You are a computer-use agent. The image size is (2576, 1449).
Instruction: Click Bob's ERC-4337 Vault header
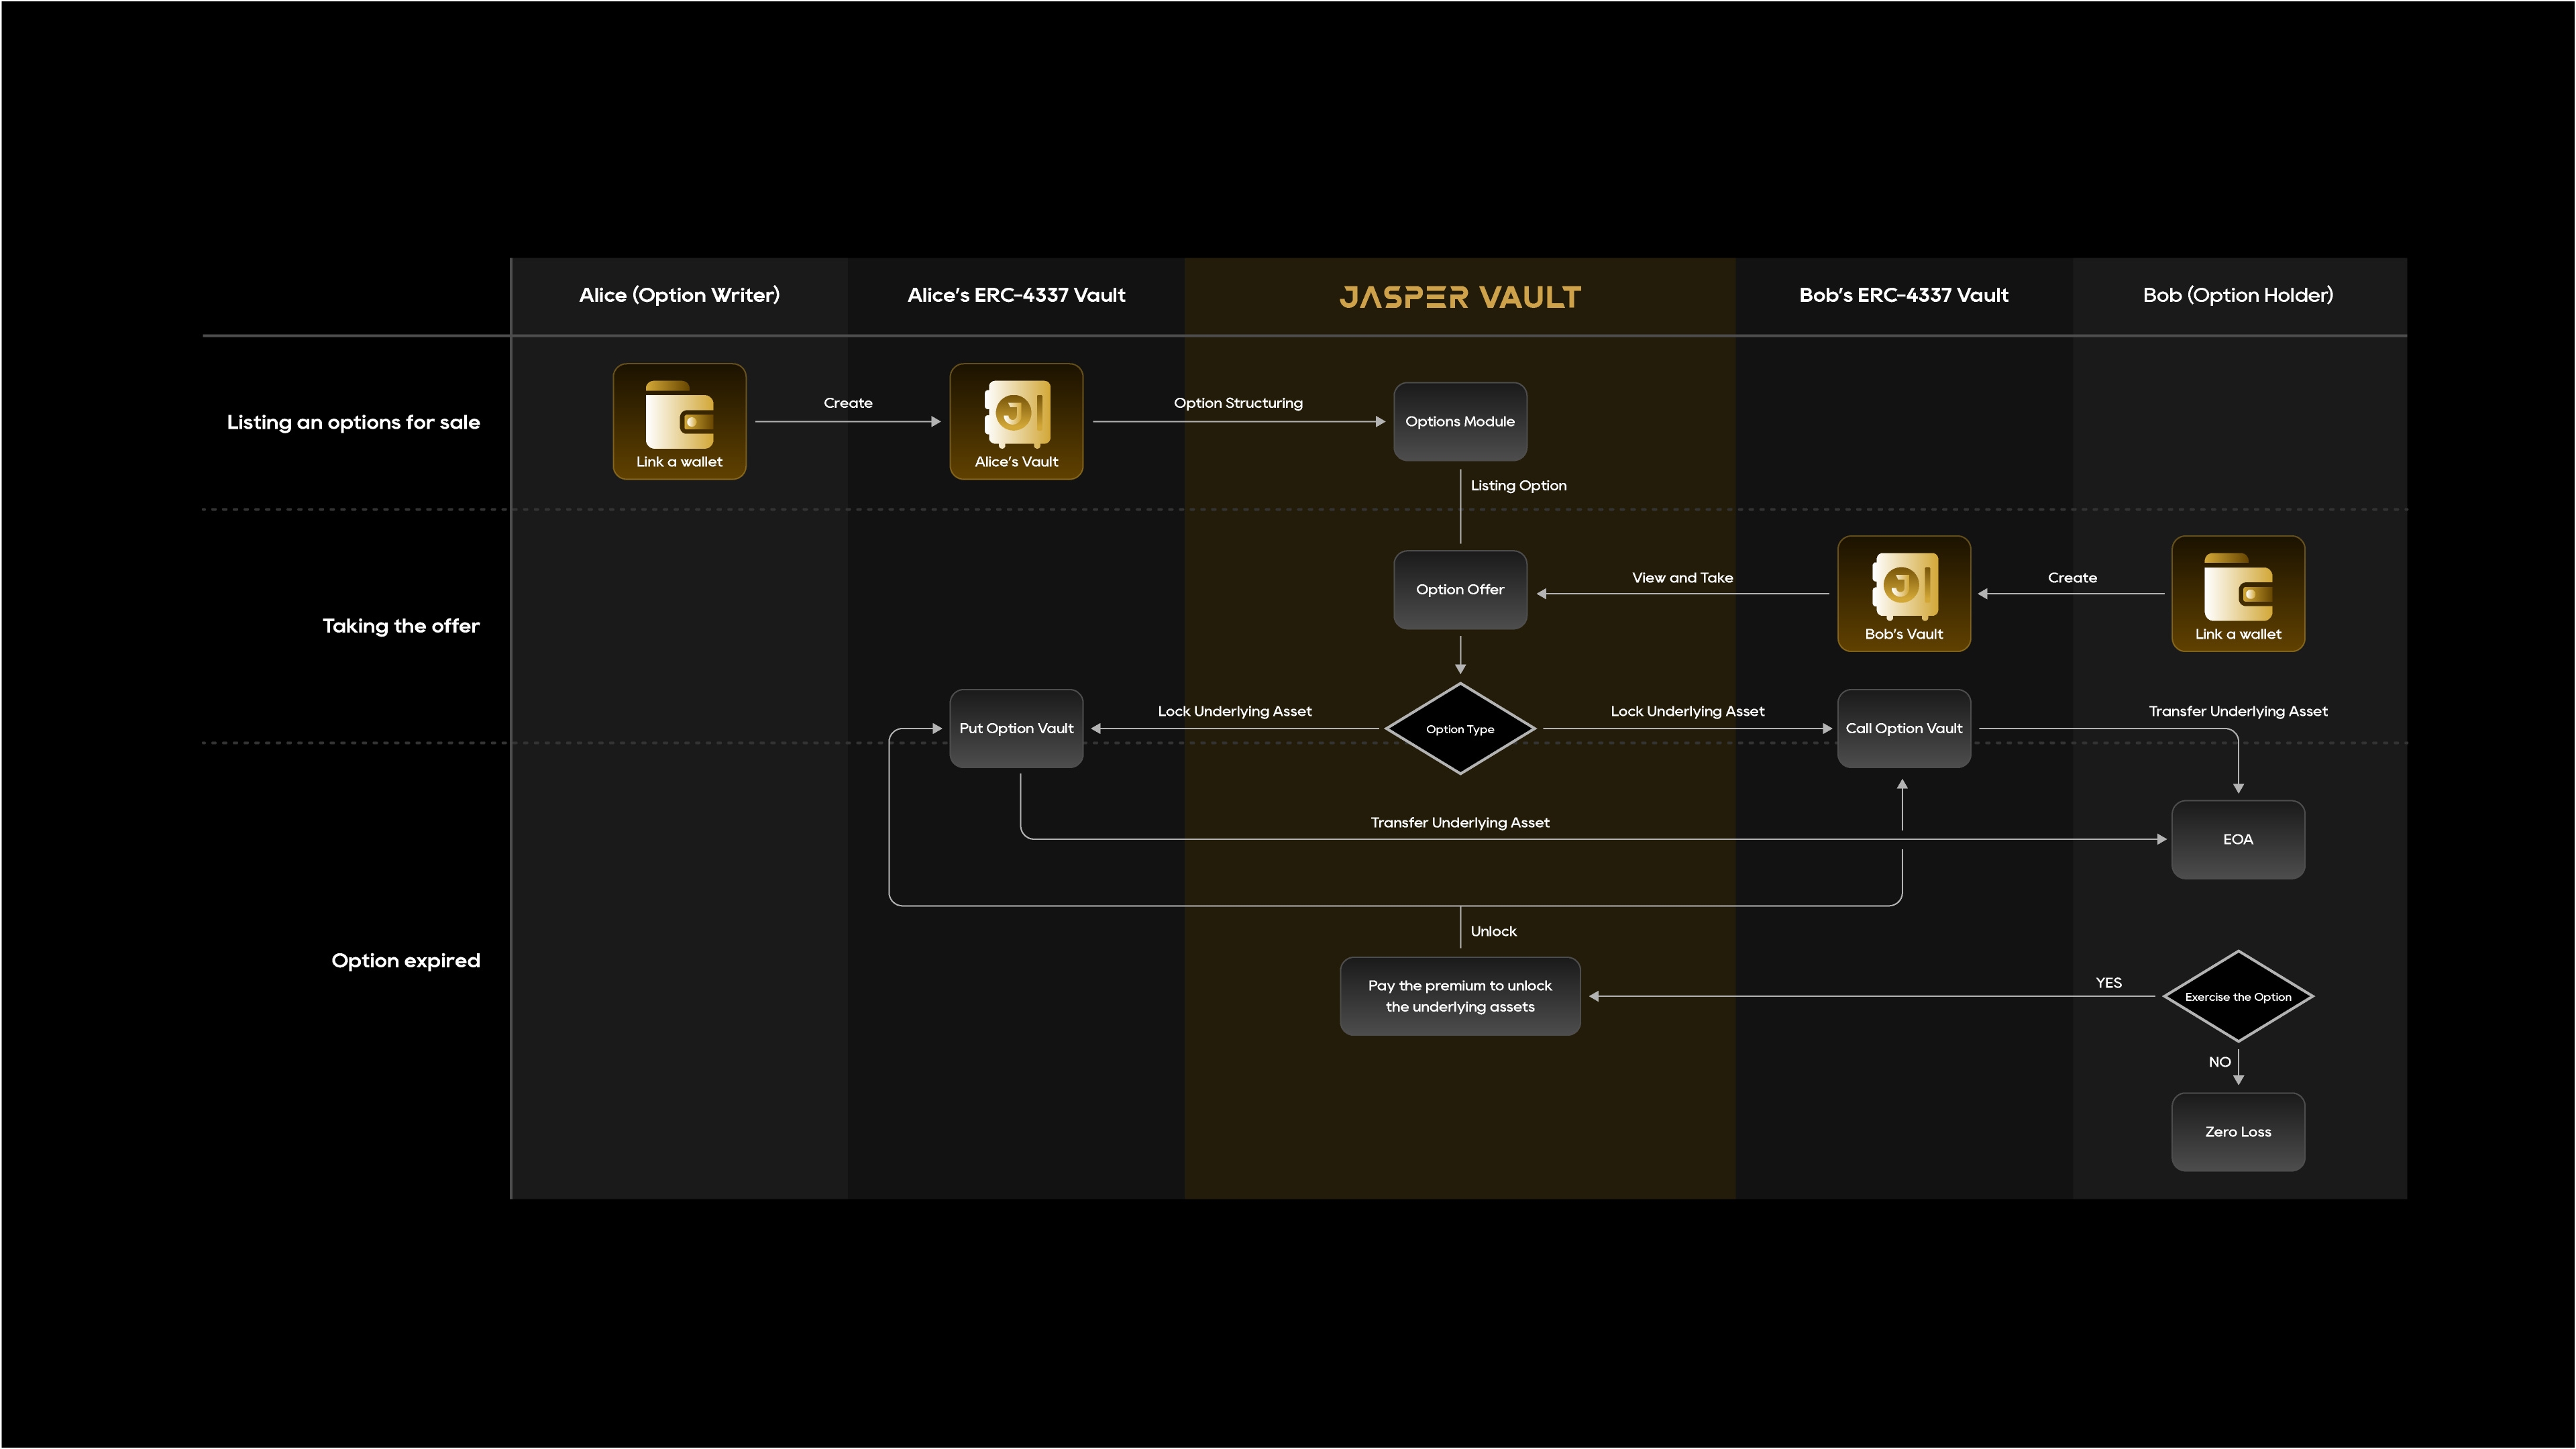point(1904,295)
